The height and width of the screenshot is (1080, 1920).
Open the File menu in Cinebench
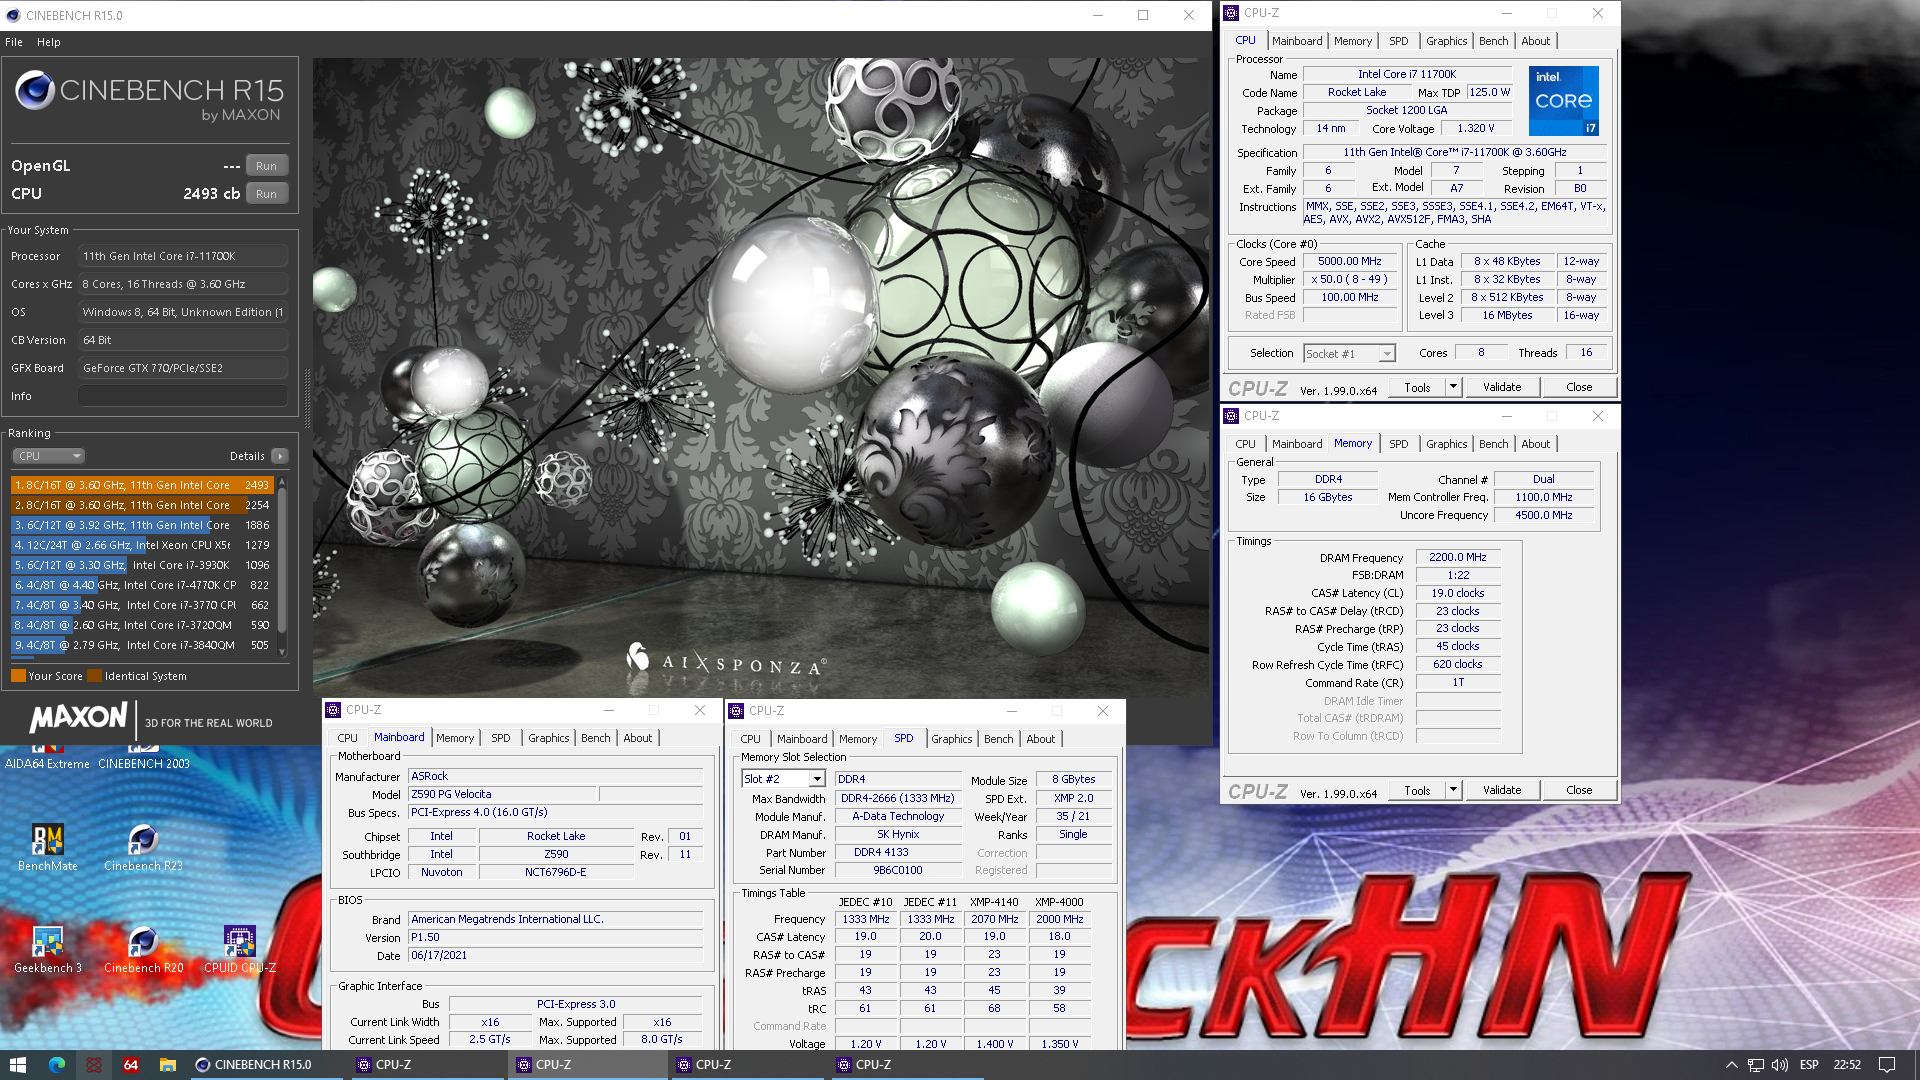point(14,42)
